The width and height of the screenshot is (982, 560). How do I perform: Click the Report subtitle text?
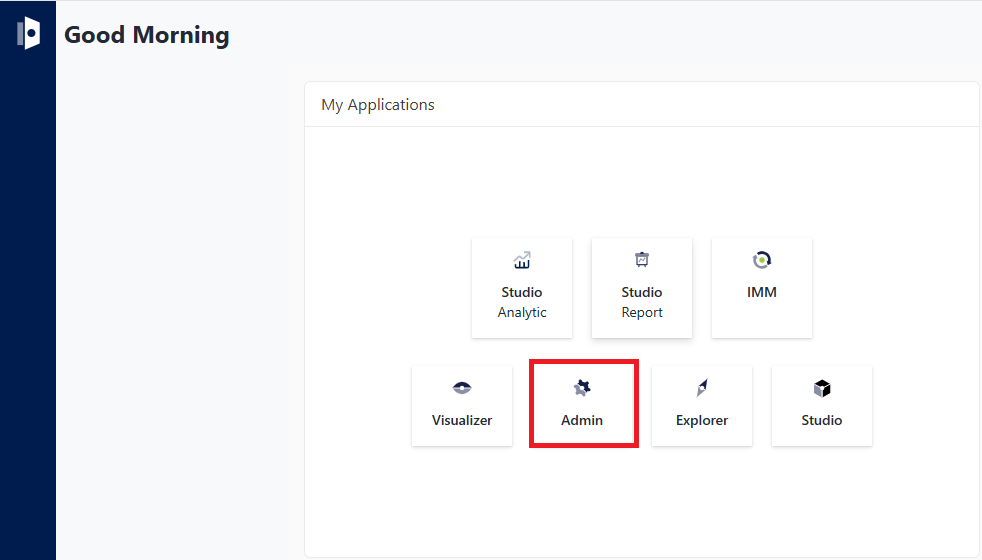click(642, 312)
